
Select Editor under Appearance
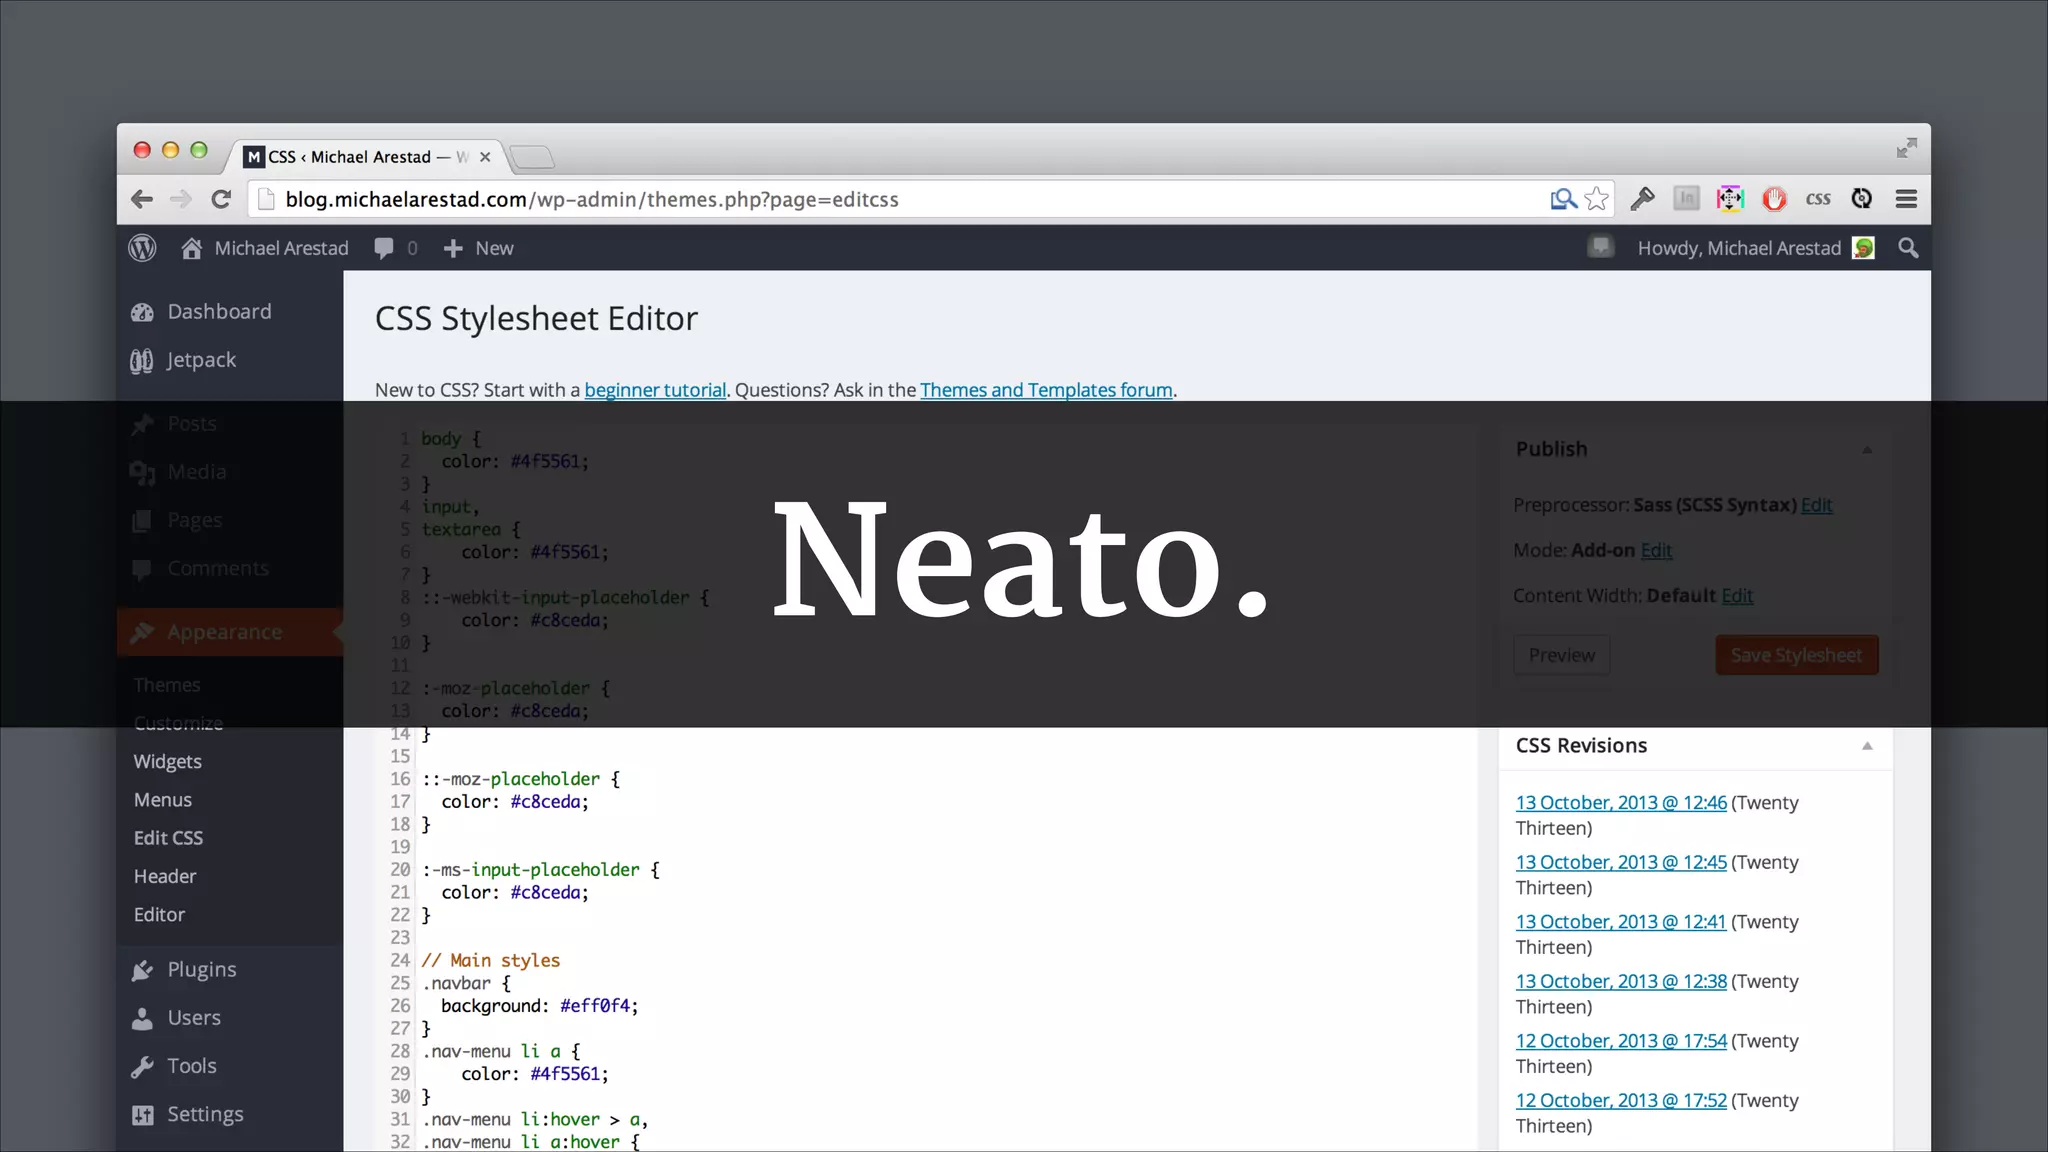pos(159,914)
